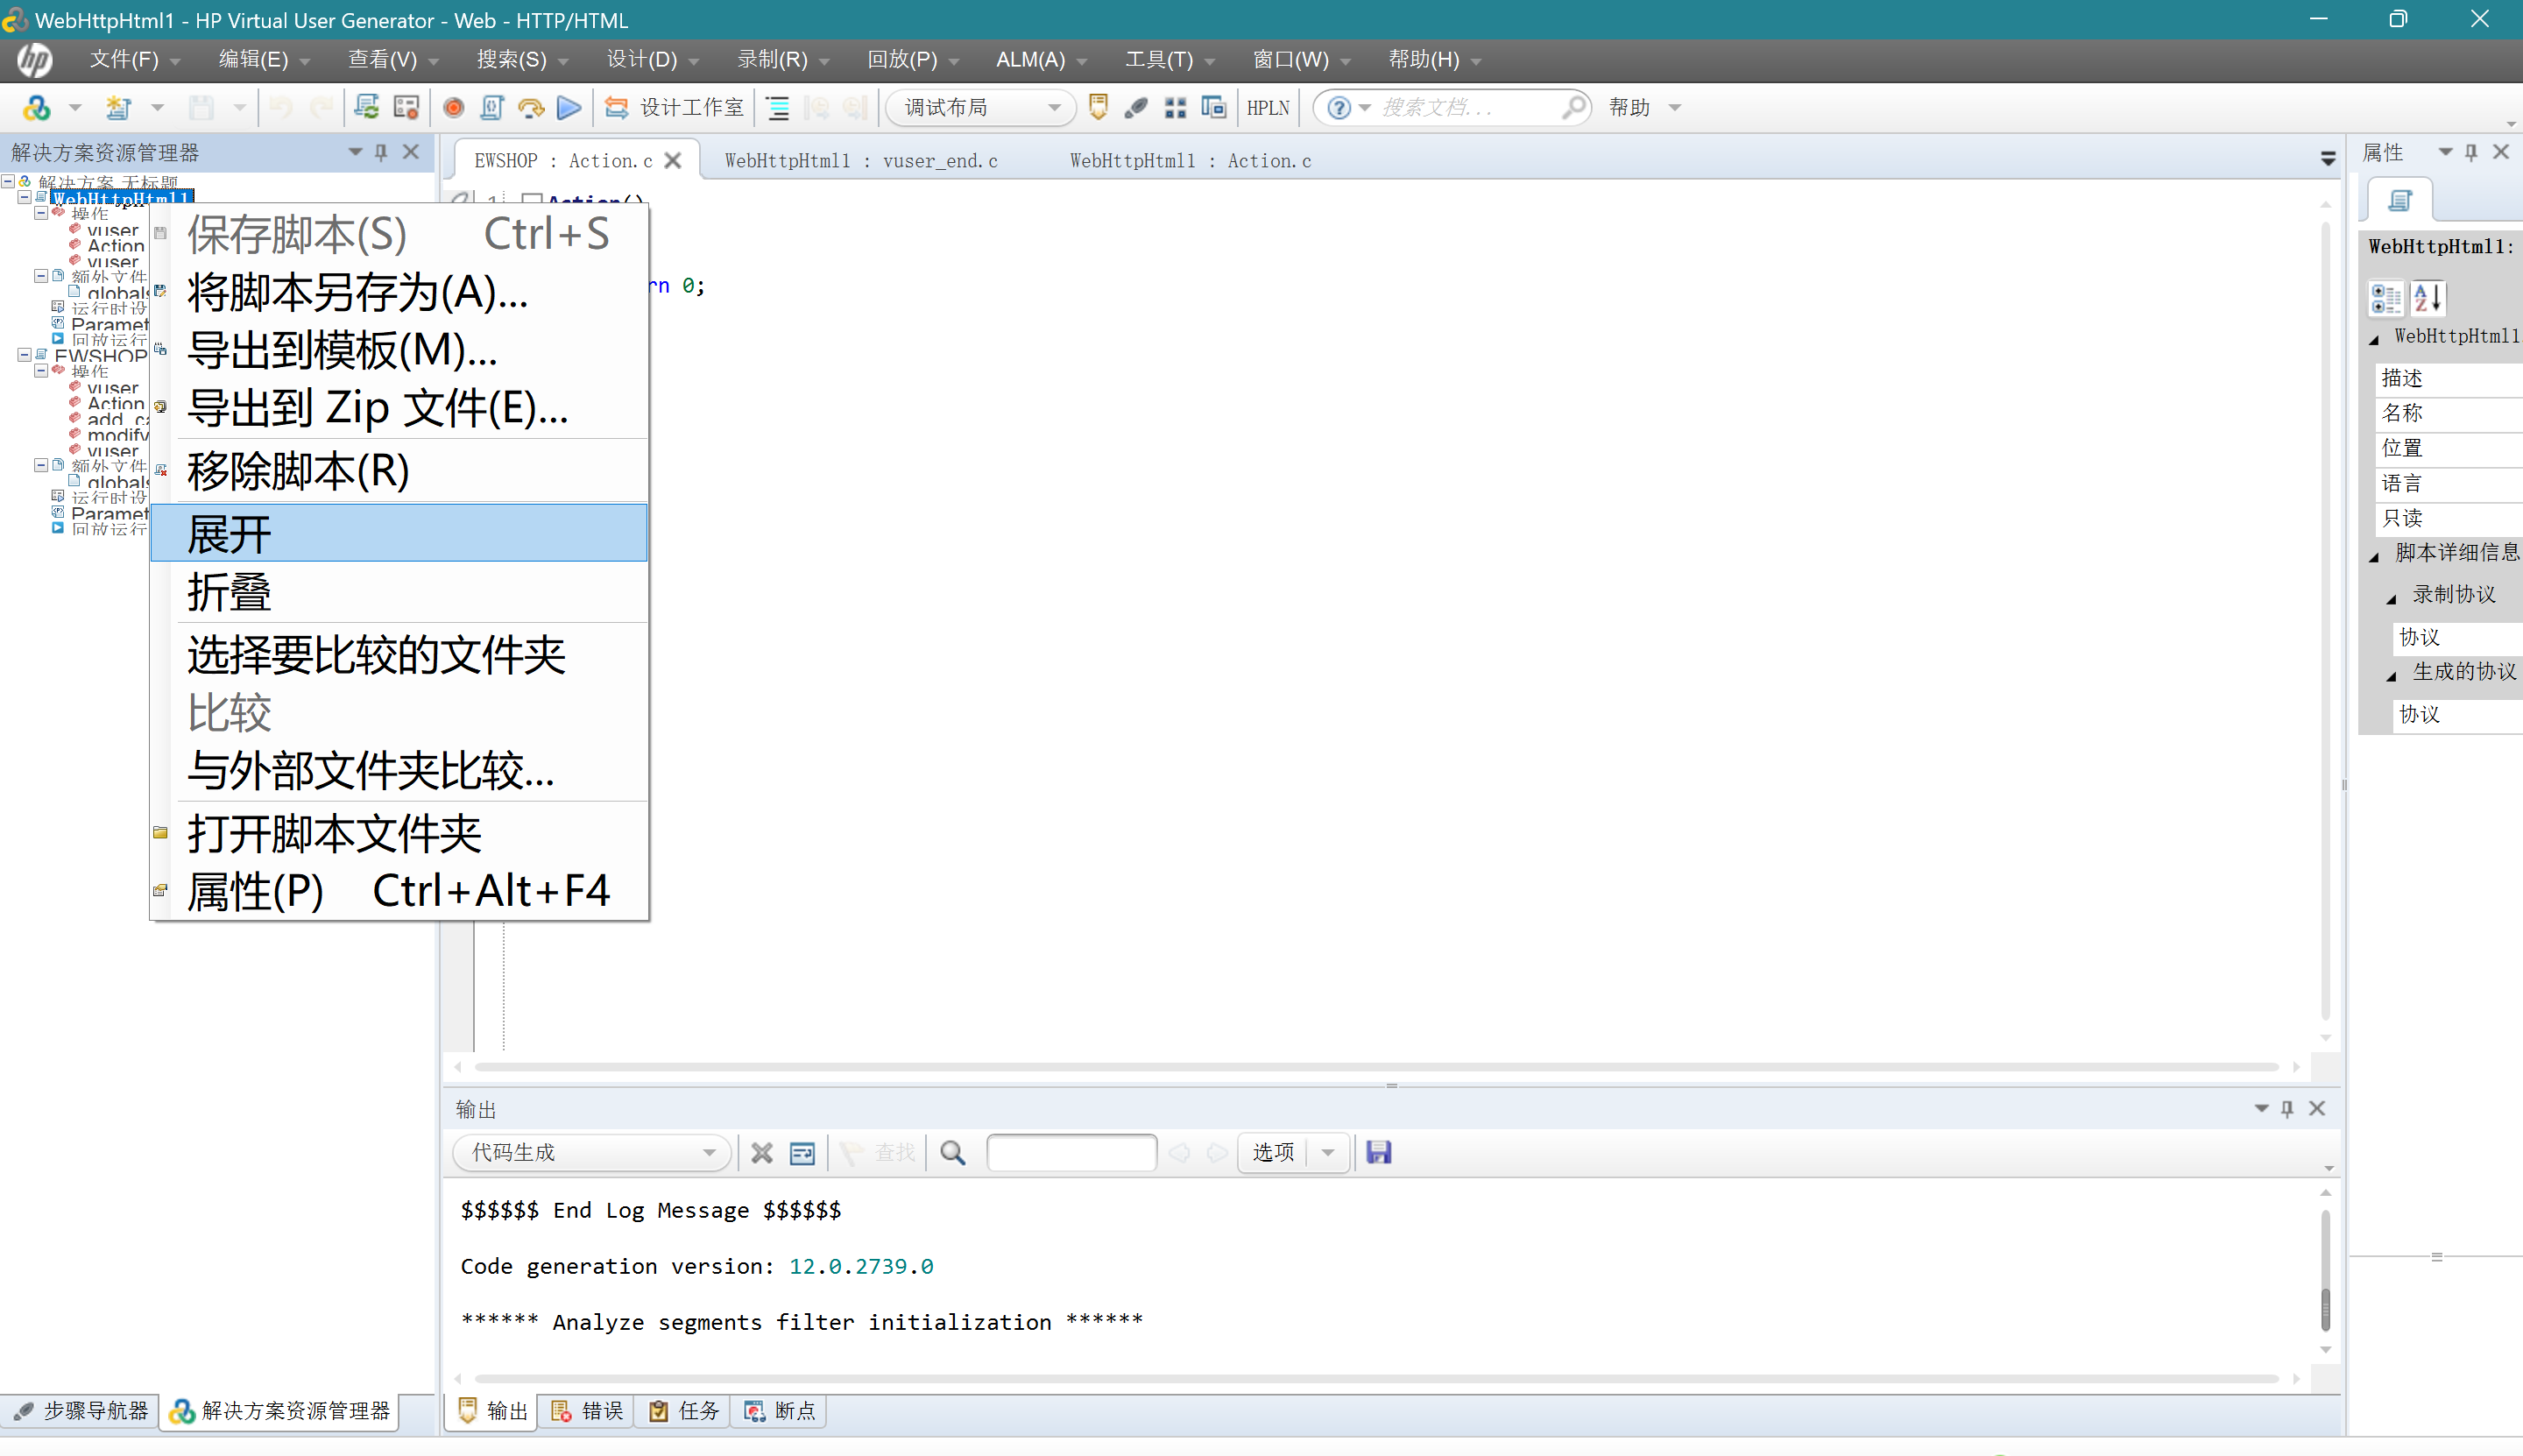Choose 导出到 Zip 文件(E)... in context menu

pos(400,408)
